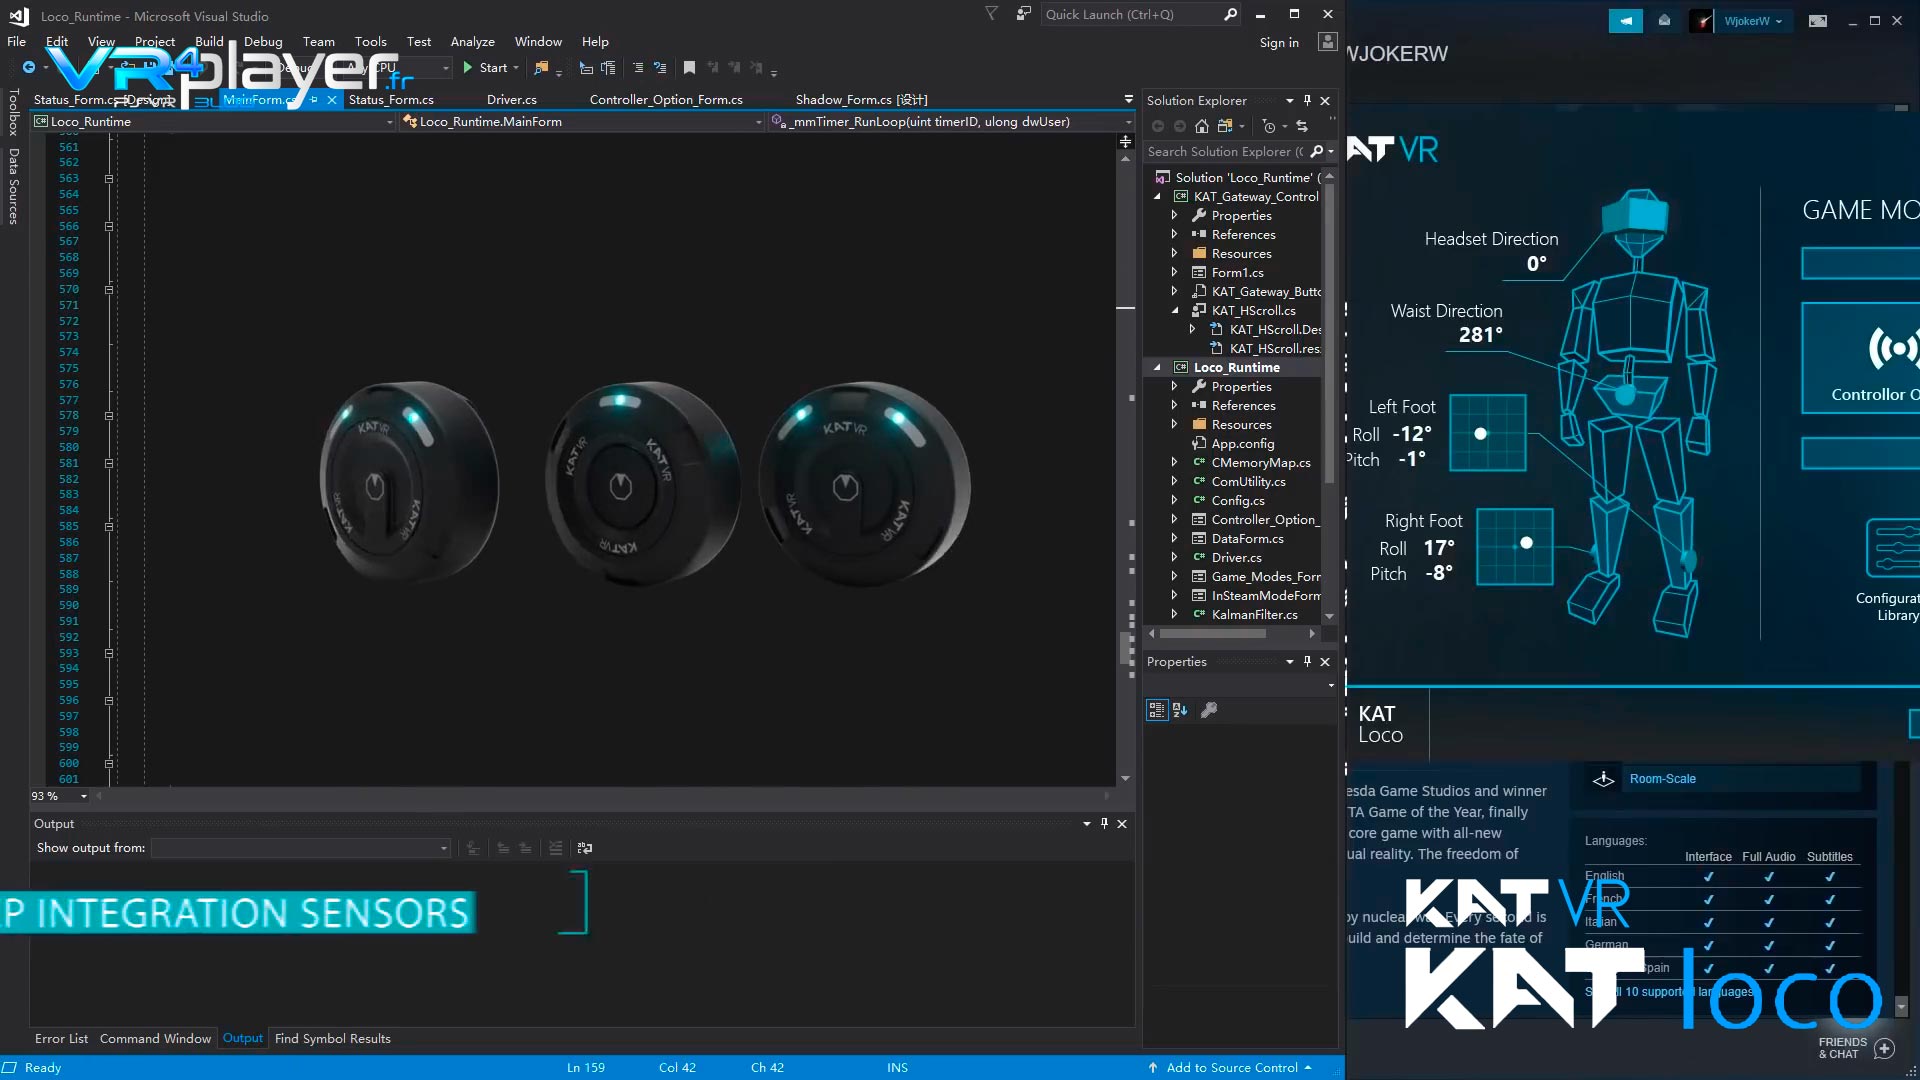1920x1080 pixels.
Task: Adjust the 93% editor zoom control
Action: tap(58, 796)
